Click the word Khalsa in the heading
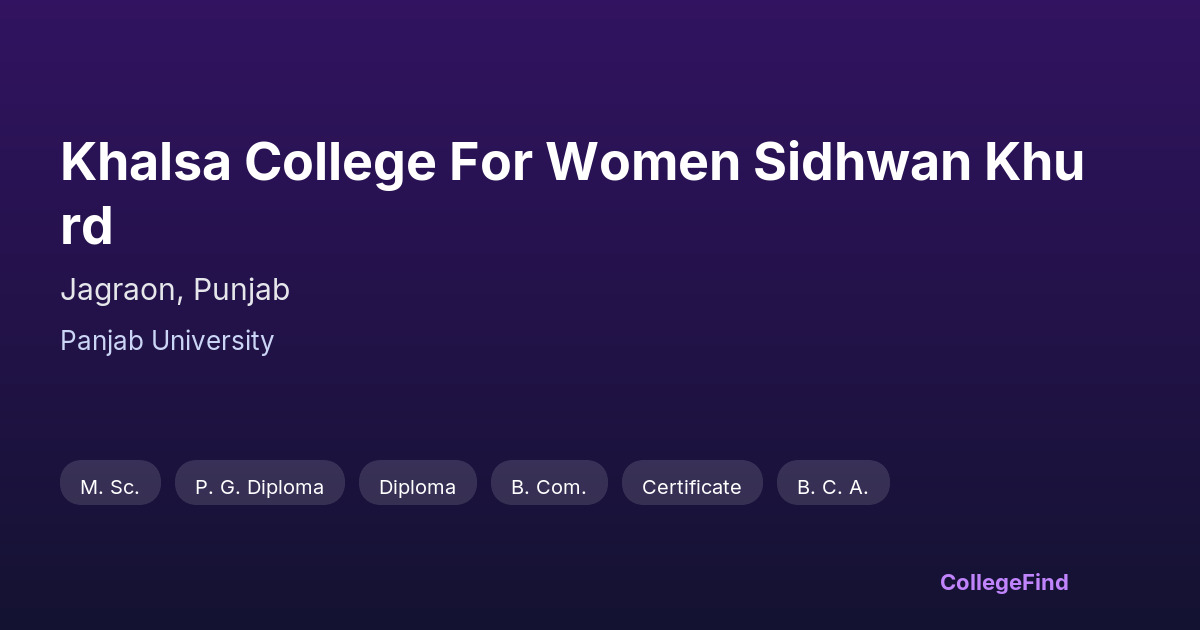Image resolution: width=1200 pixels, height=630 pixels. [x=144, y=162]
